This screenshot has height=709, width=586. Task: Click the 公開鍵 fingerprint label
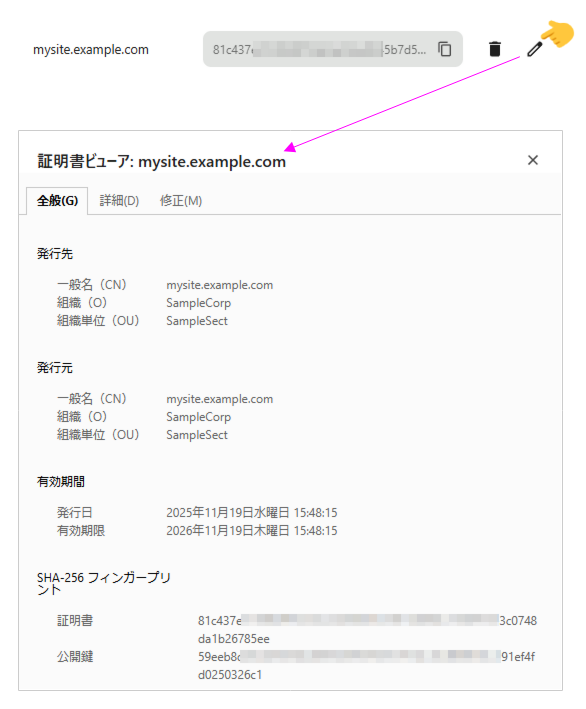click(75, 657)
